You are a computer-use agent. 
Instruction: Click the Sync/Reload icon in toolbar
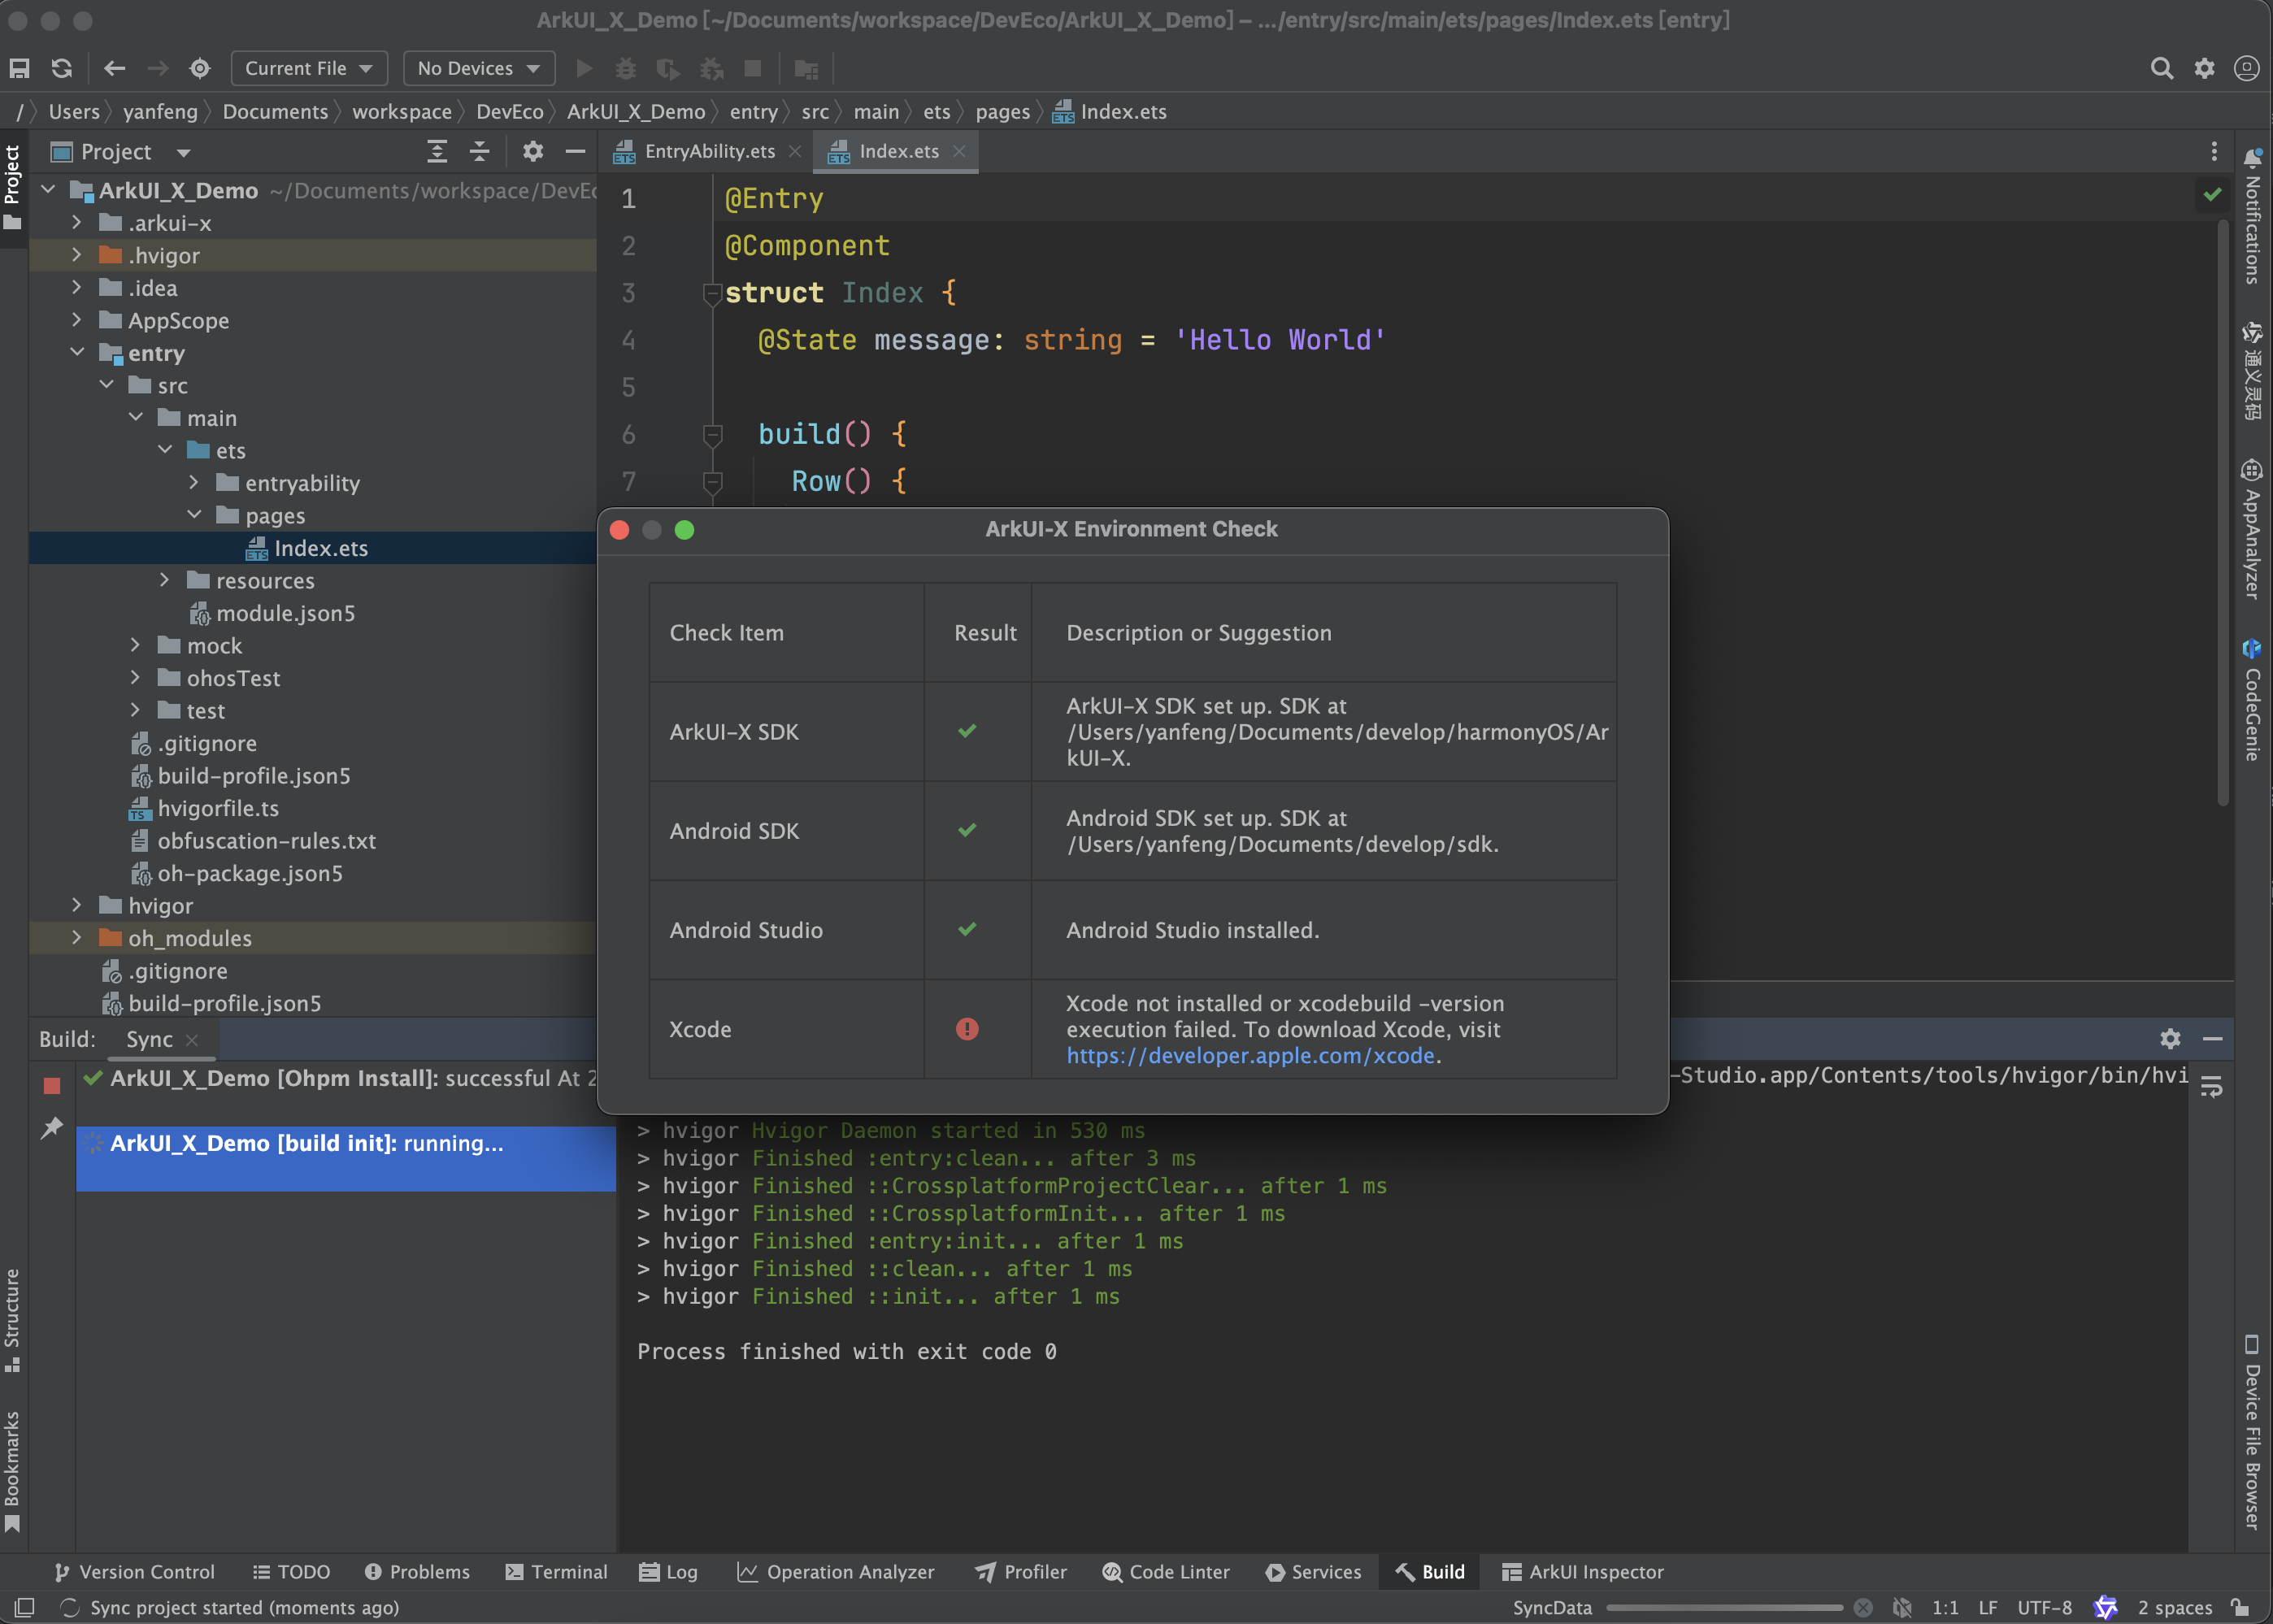[x=62, y=68]
